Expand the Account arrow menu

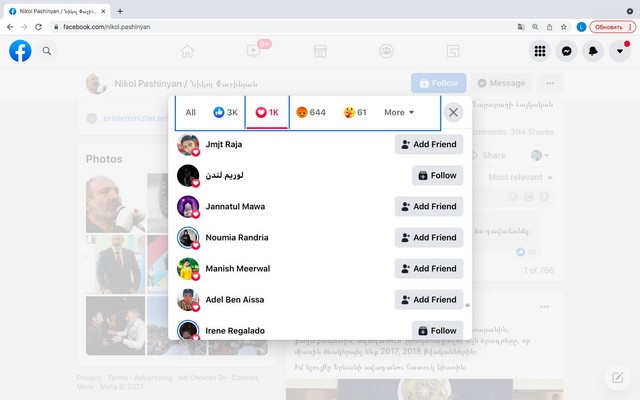(x=620, y=51)
